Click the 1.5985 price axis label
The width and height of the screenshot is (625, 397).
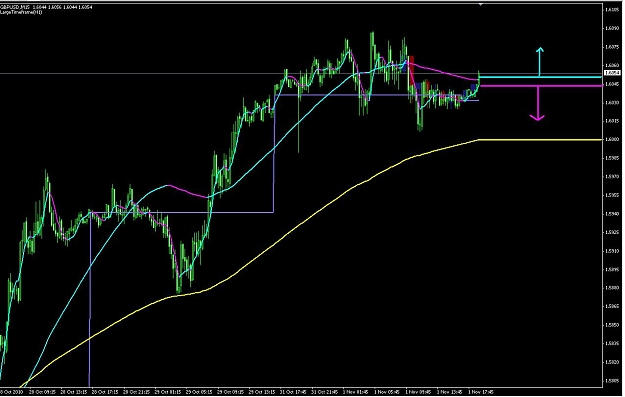tap(612, 158)
